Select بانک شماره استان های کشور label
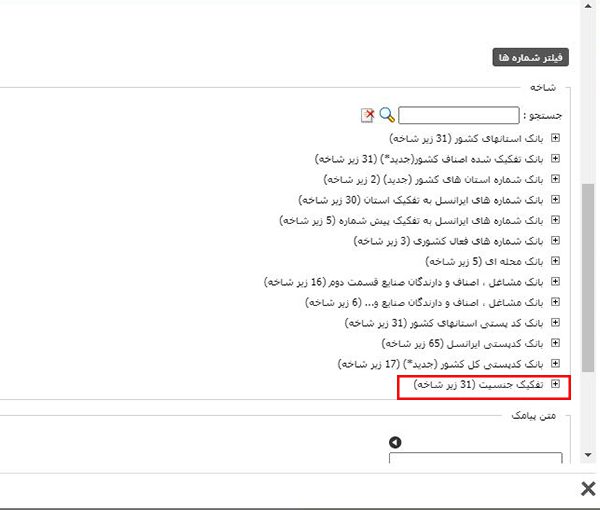Viewport: 600px width, 510px height. point(434,179)
